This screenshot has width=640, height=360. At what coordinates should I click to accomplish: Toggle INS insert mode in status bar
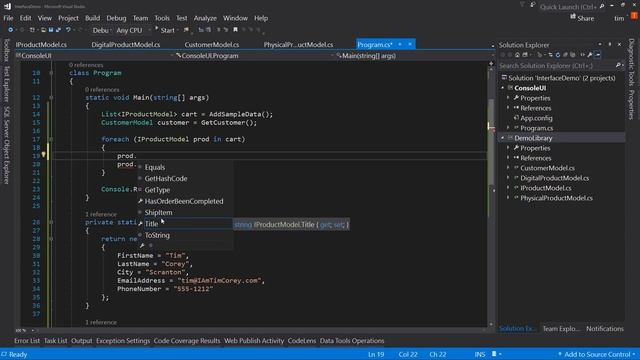click(x=480, y=354)
